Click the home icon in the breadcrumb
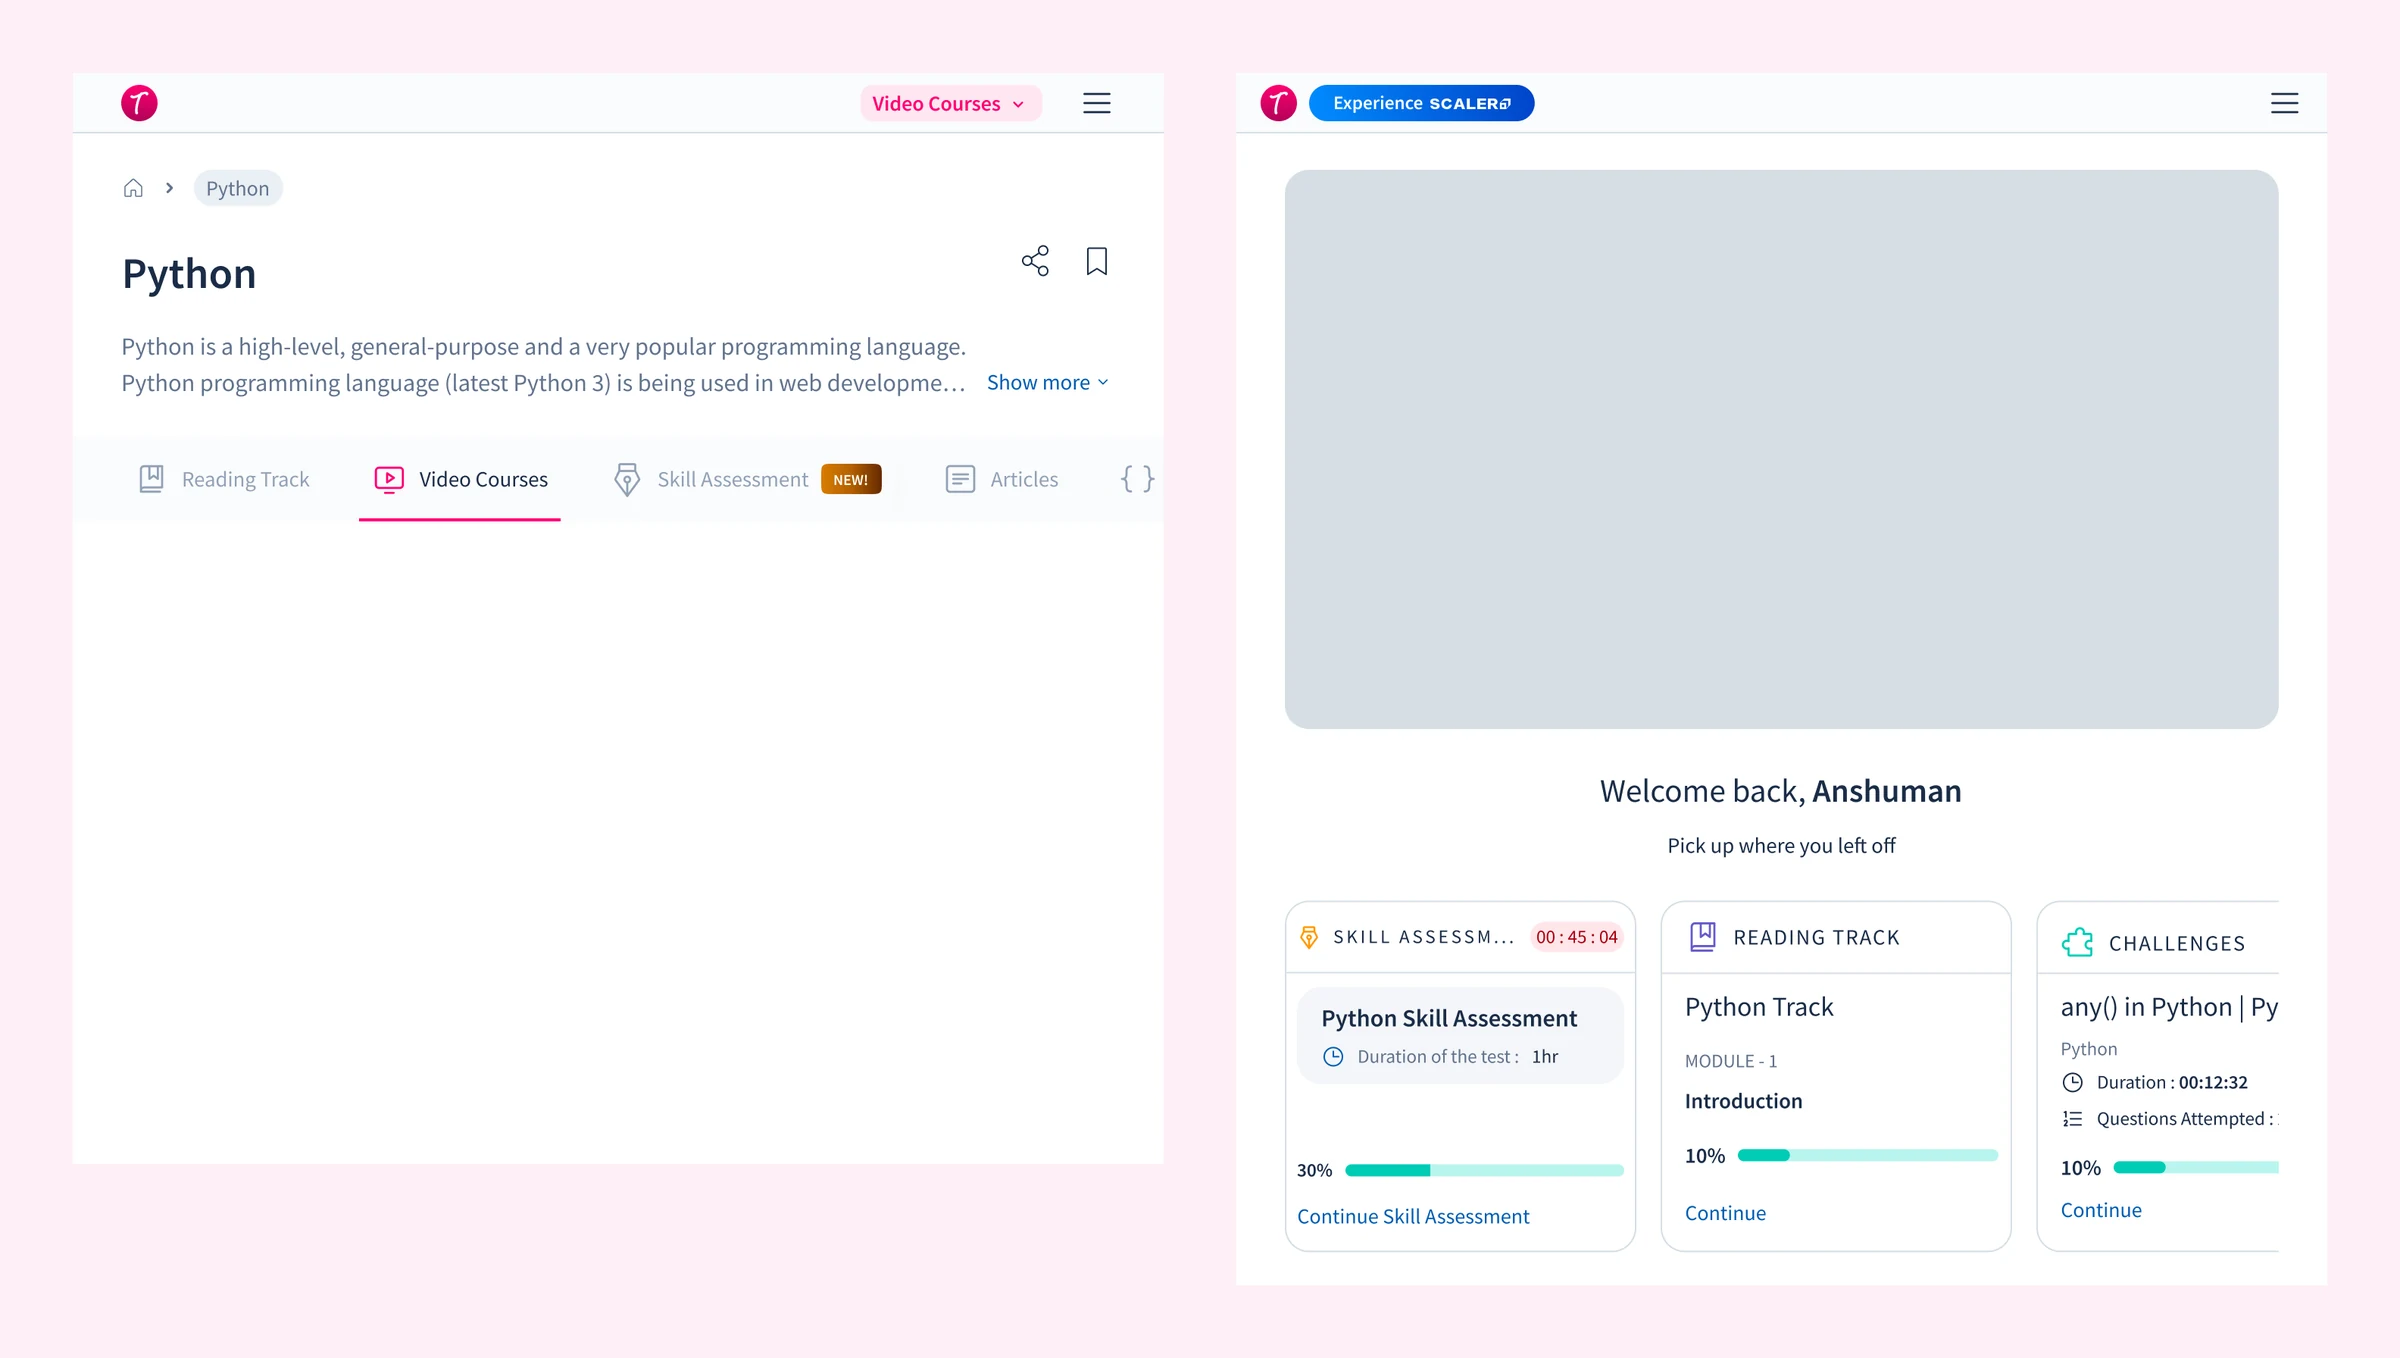The height and width of the screenshot is (1358, 2400). [133, 188]
